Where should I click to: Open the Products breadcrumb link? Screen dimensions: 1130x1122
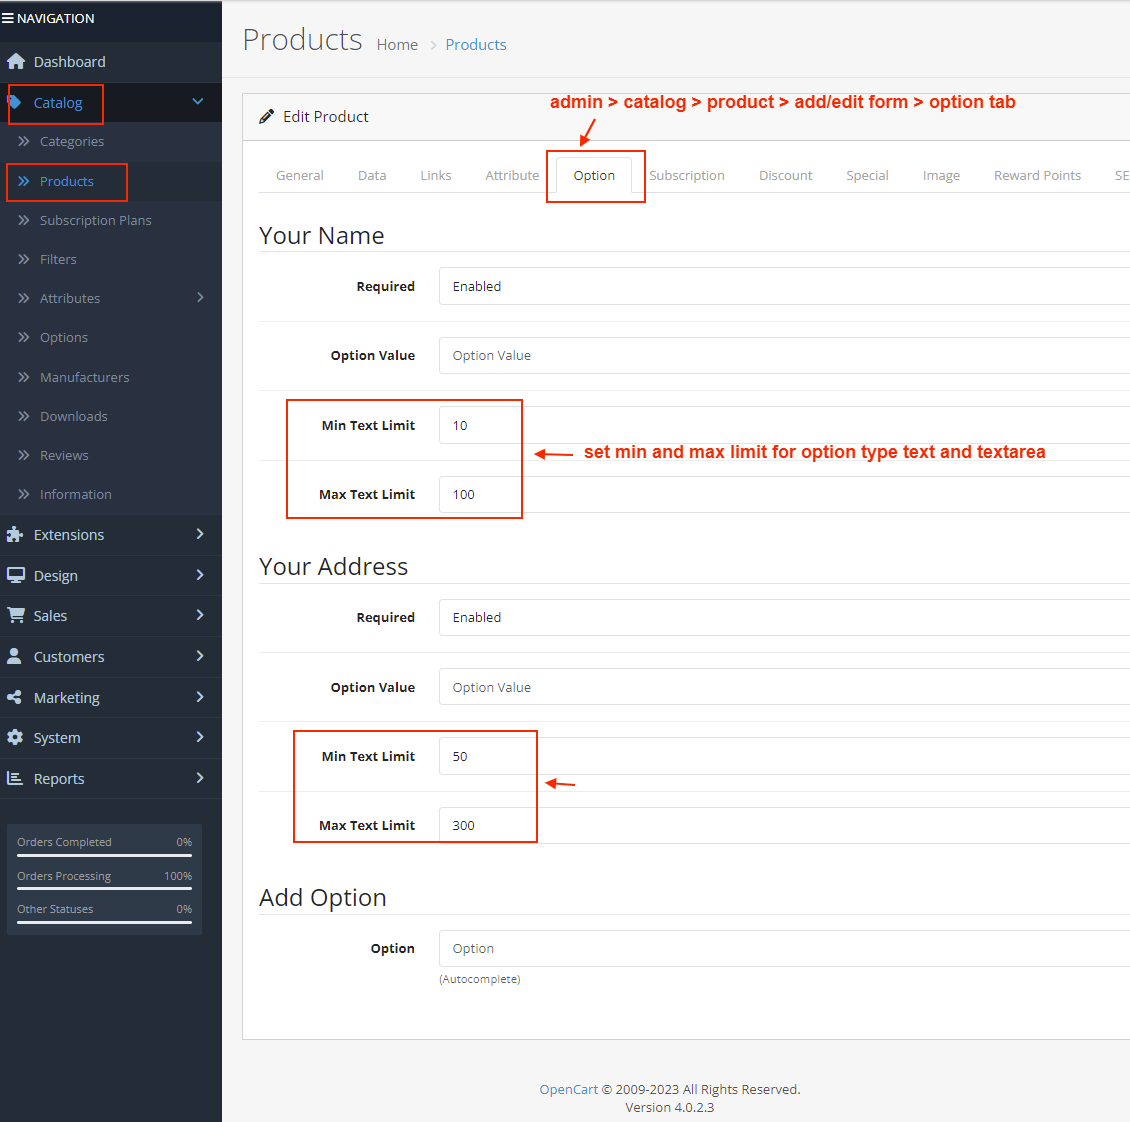point(475,45)
